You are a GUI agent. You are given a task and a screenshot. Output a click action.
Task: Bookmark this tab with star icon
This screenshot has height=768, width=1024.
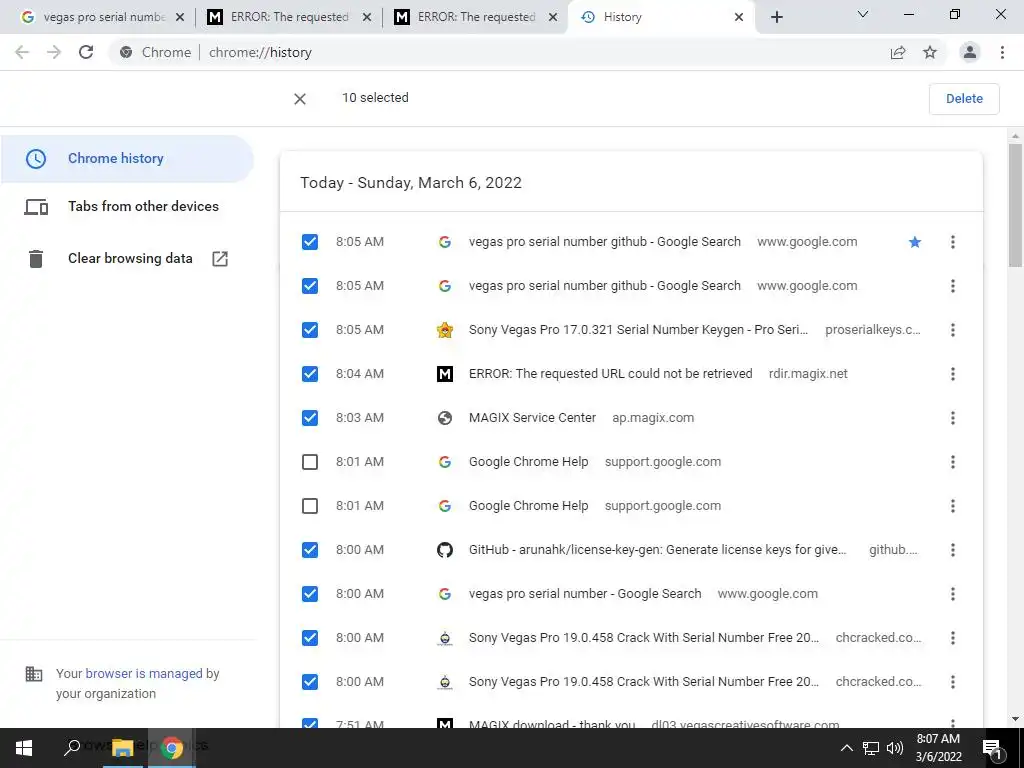pos(930,52)
